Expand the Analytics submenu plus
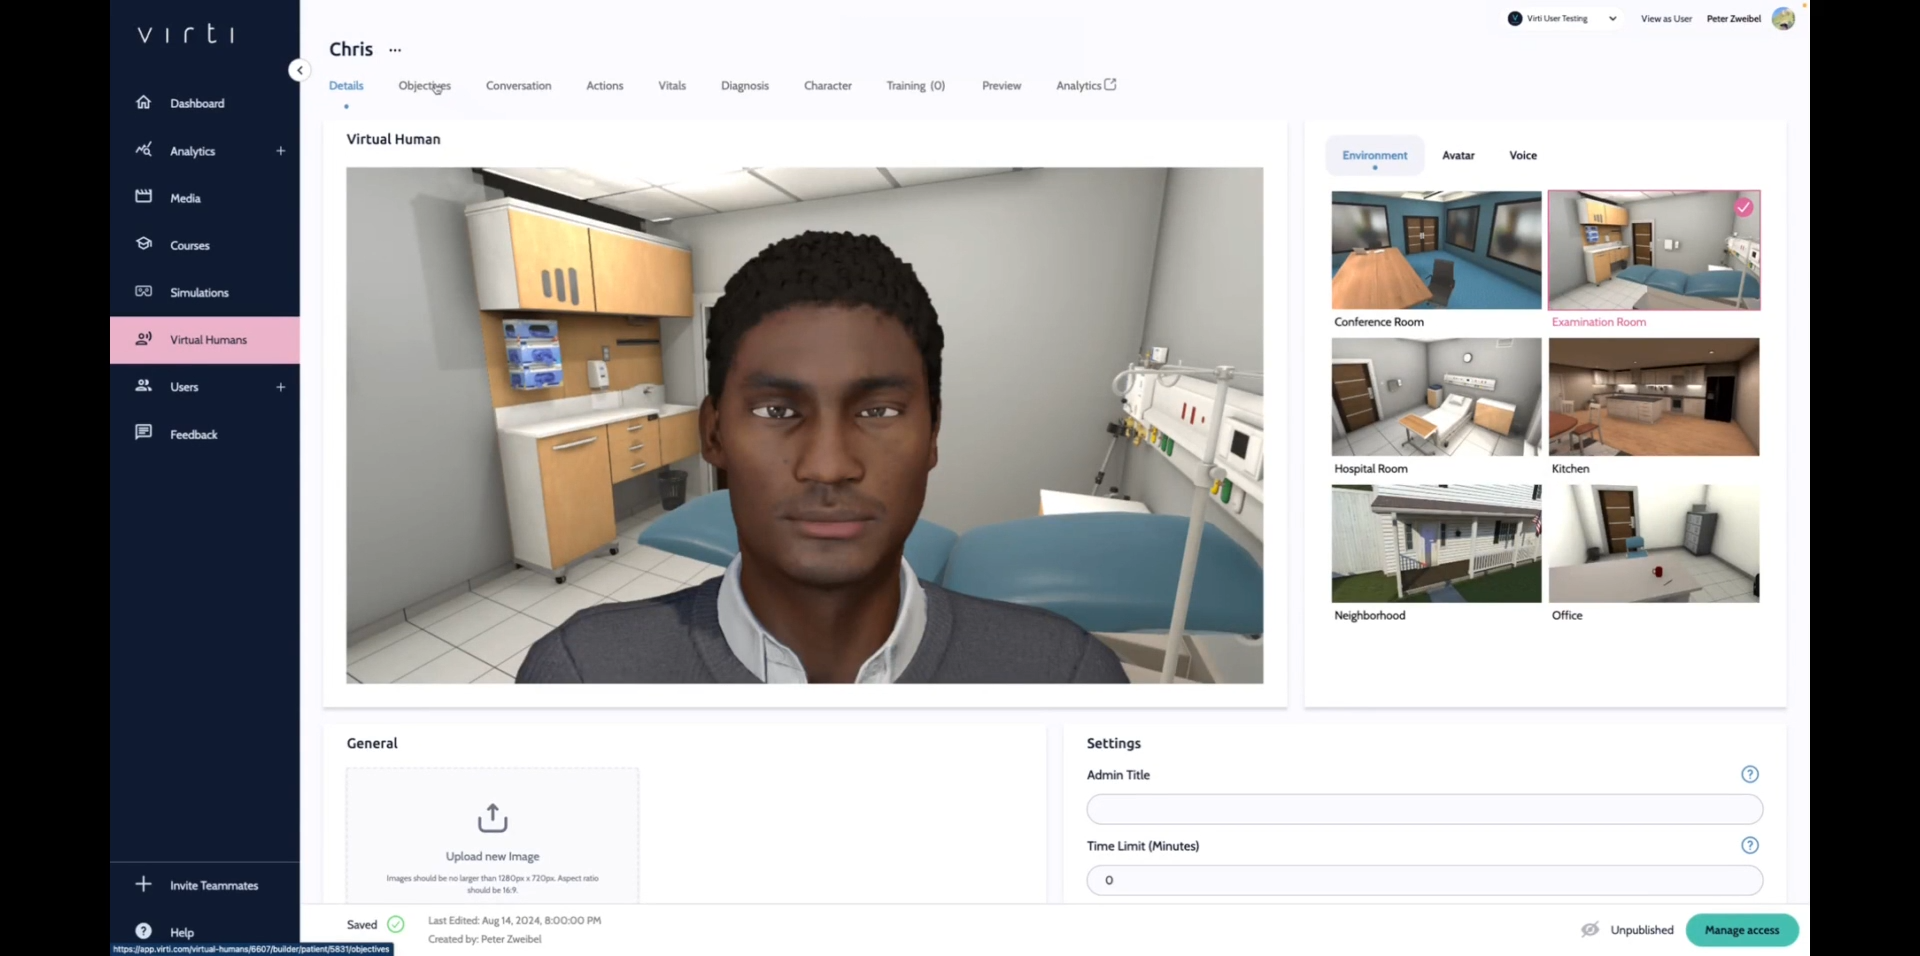 pyautogui.click(x=281, y=151)
